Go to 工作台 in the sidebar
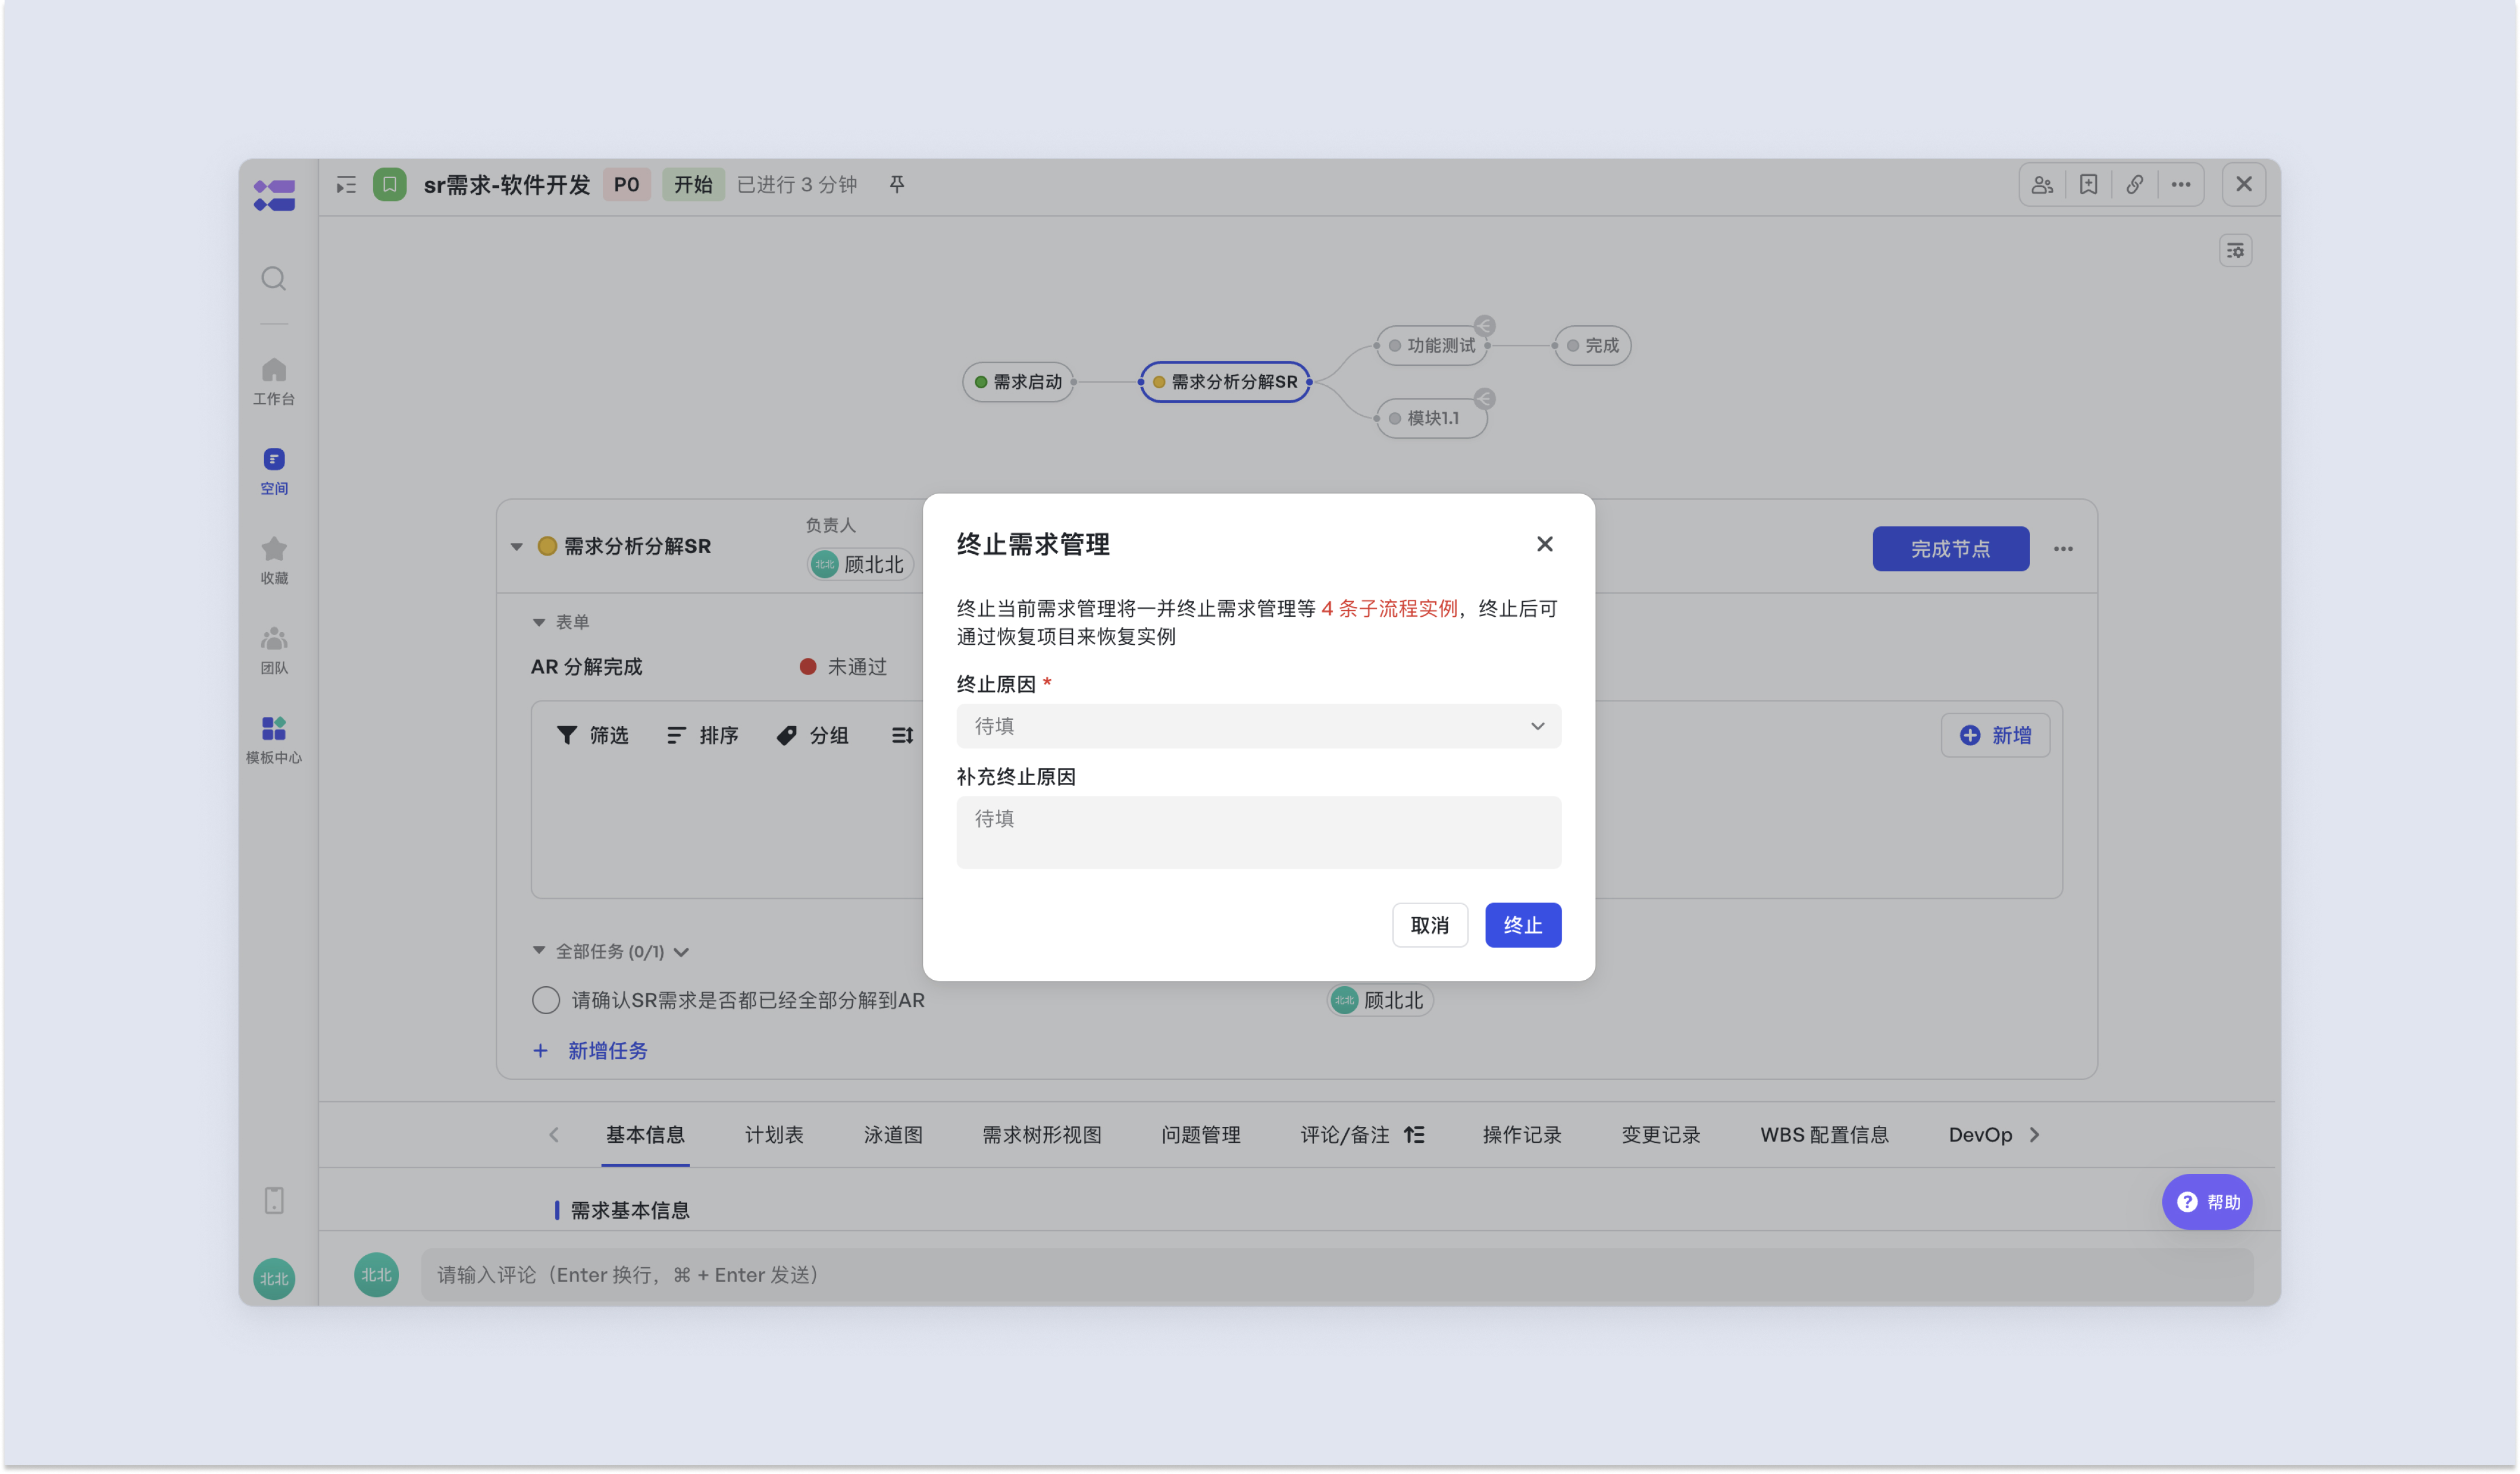Viewport: 2520px width, 1474px height. pyautogui.click(x=274, y=382)
